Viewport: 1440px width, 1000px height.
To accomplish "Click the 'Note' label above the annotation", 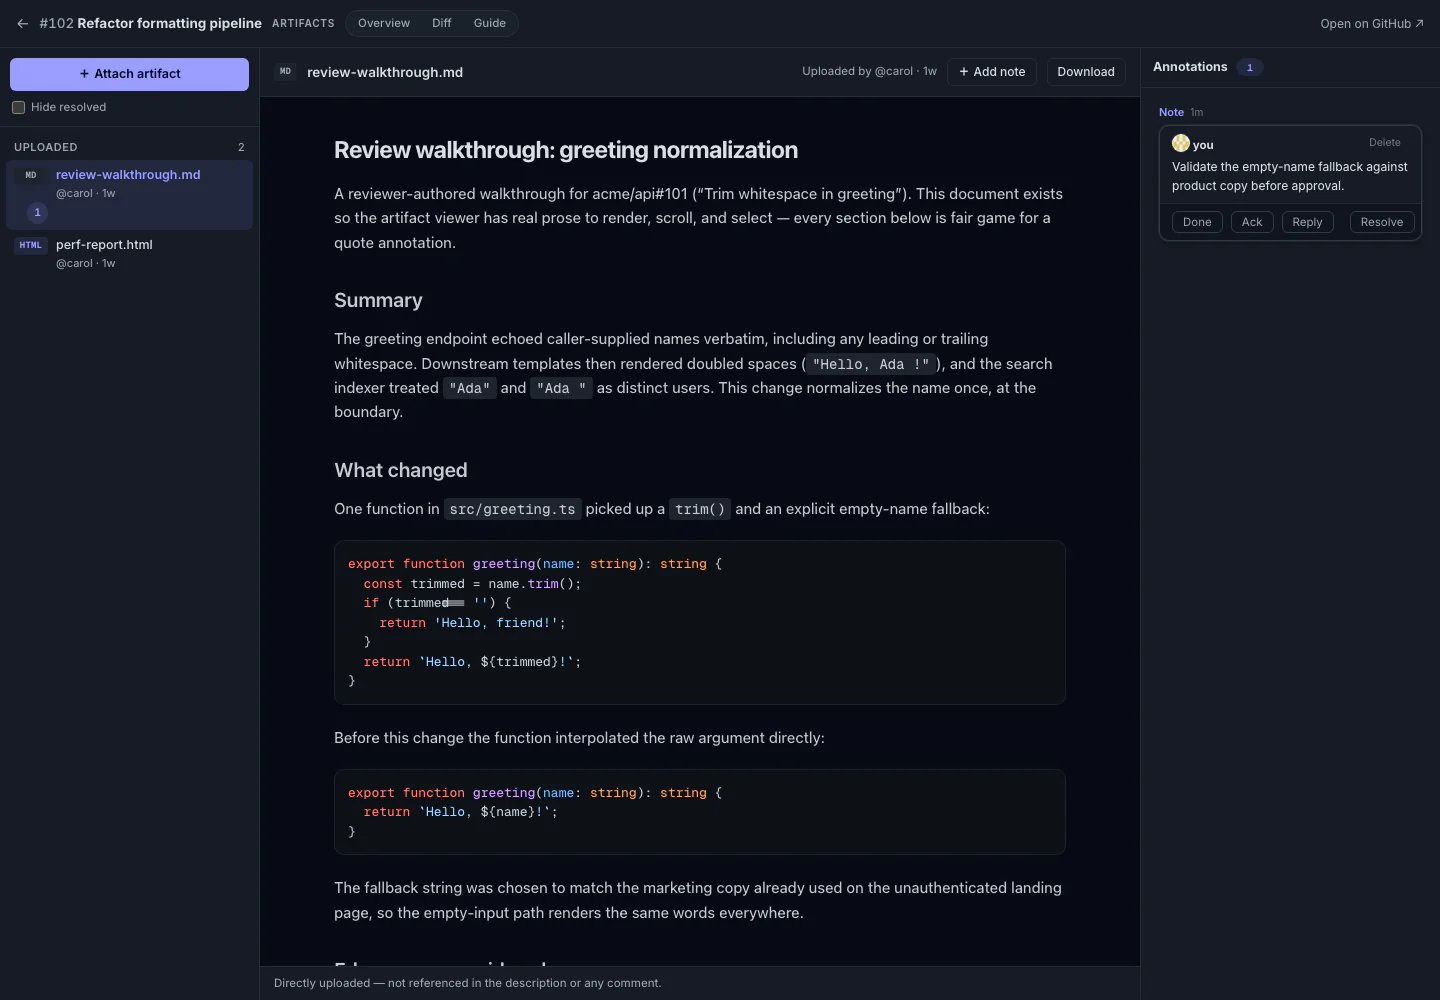I will (1171, 112).
